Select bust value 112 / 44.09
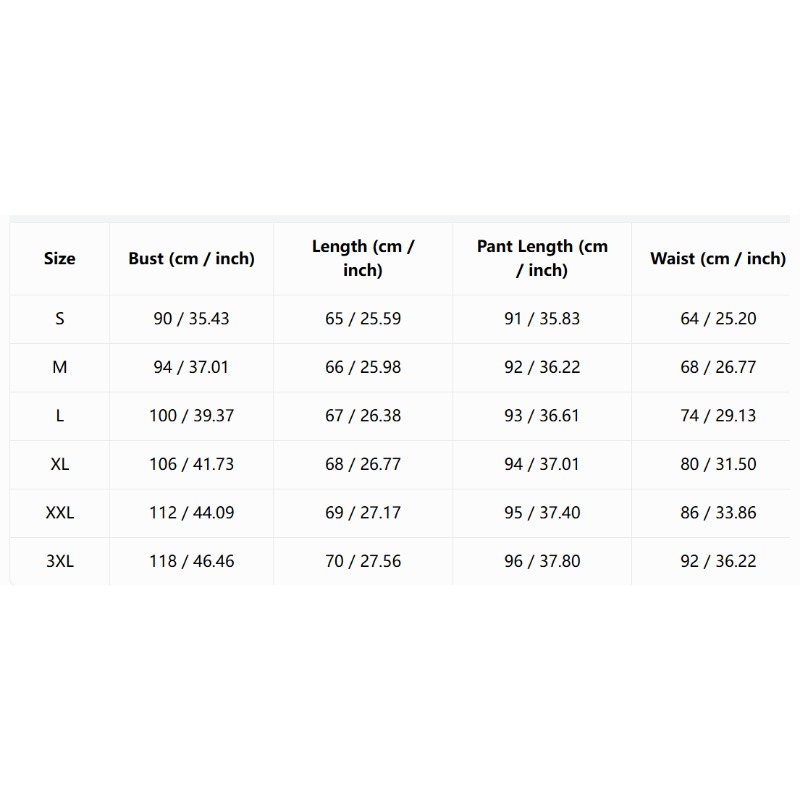This screenshot has width=800, height=800. pyautogui.click(x=191, y=513)
